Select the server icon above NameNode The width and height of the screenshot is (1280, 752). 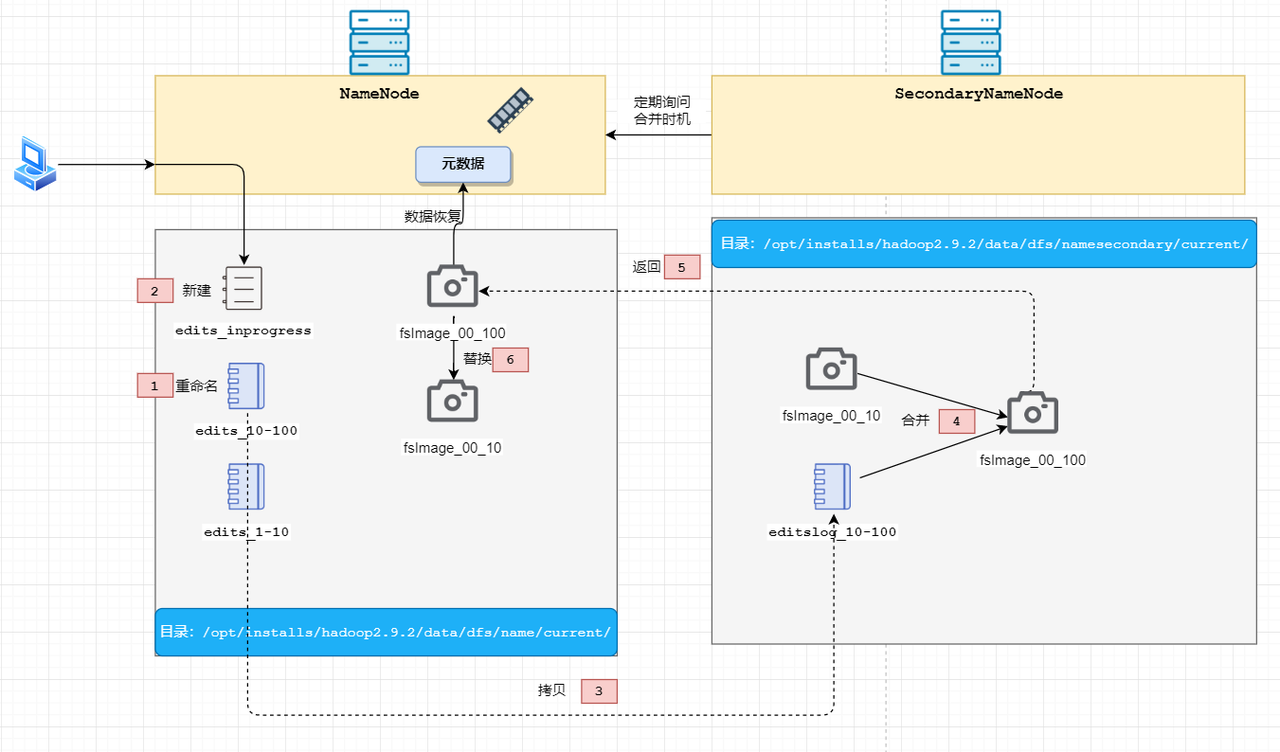pos(379,42)
